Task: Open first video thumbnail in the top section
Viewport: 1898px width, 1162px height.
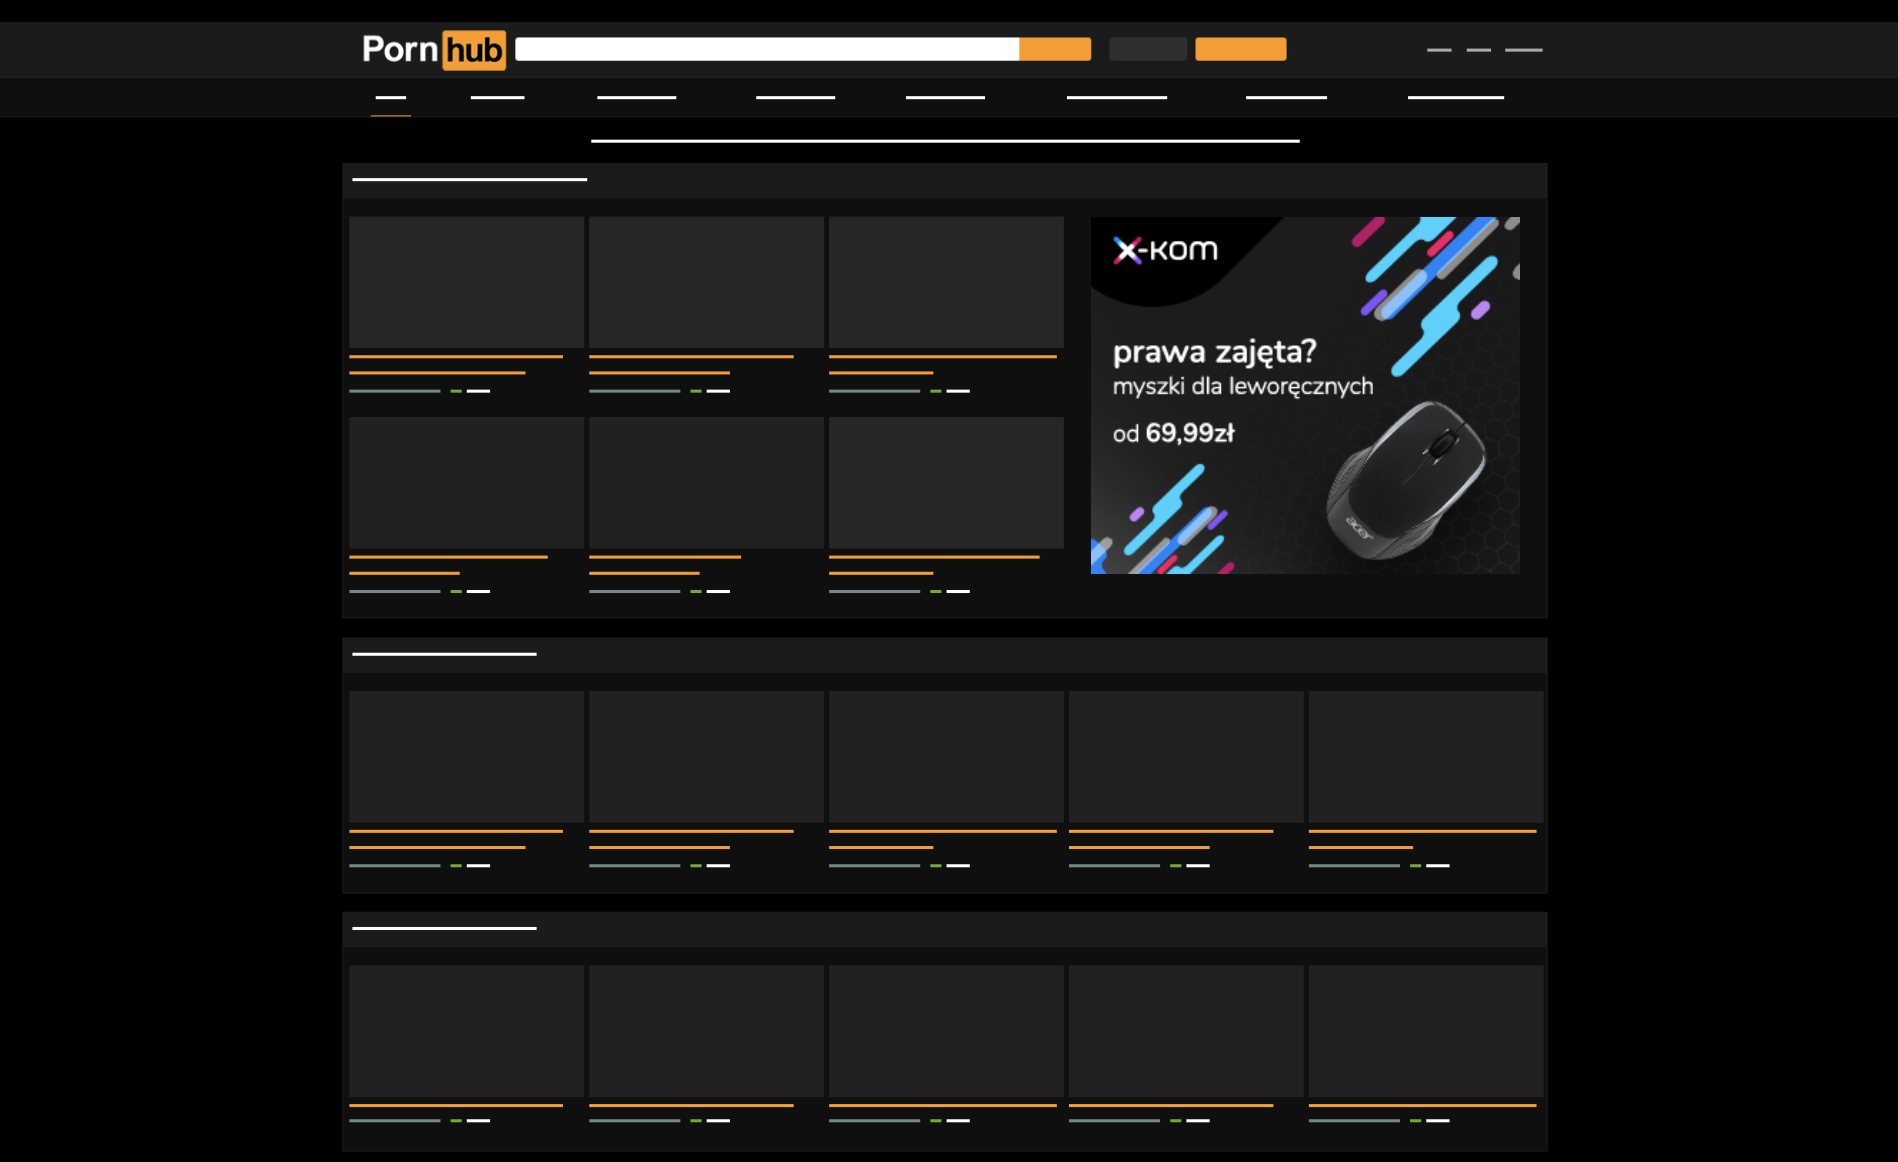Action: coord(466,282)
